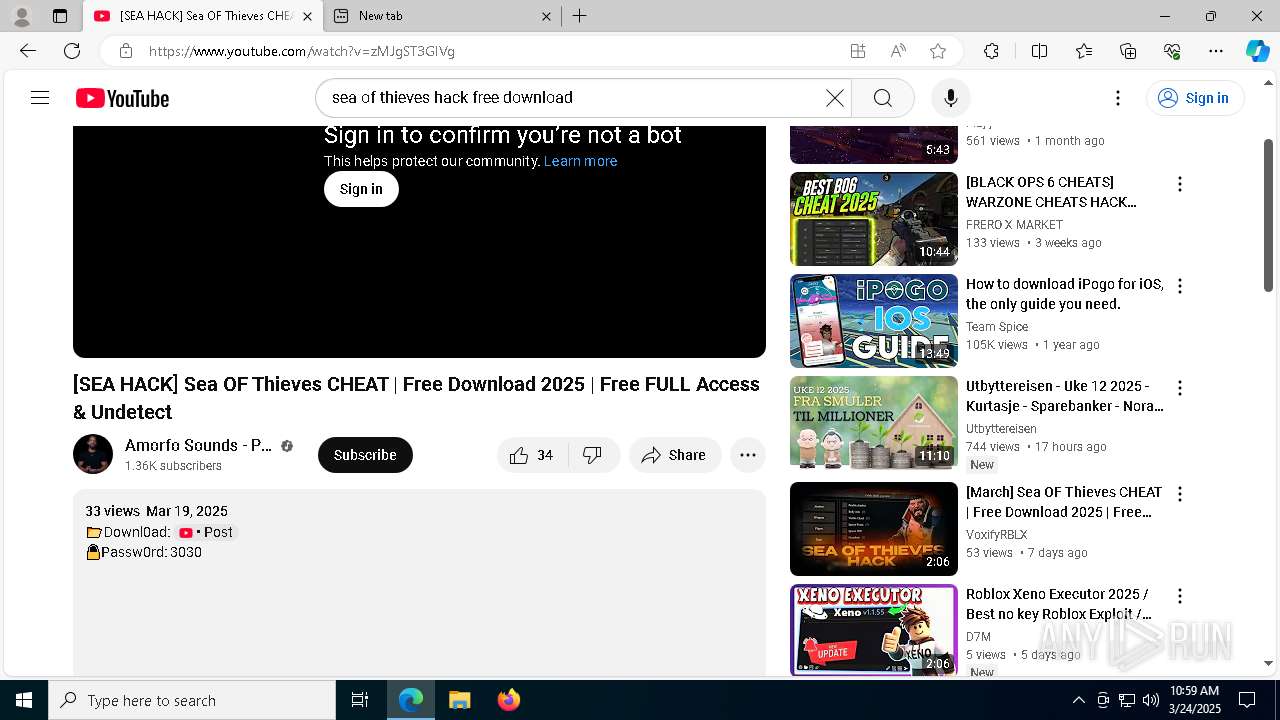Open the Learn more link in player
This screenshot has width=1280, height=720.
(581, 161)
